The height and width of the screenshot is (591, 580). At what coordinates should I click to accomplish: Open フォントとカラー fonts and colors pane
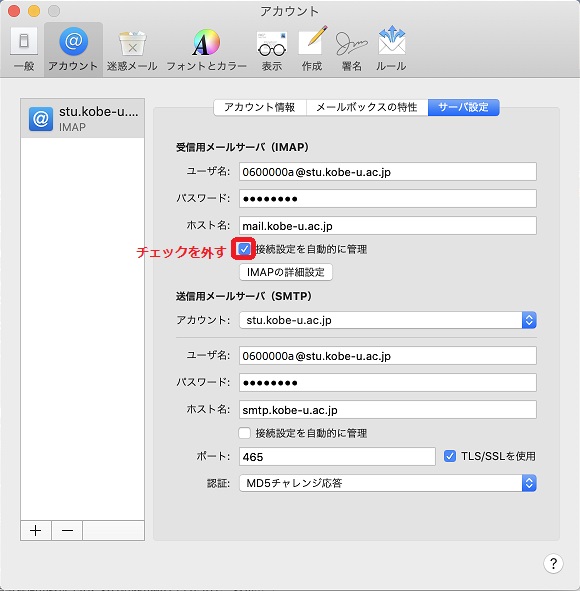[207, 49]
